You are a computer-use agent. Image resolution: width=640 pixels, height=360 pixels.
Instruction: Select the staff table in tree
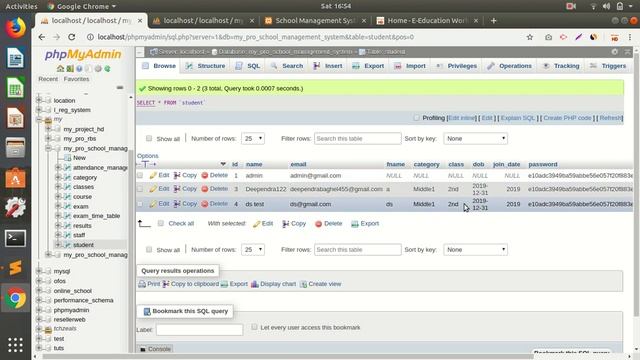pos(79,235)
